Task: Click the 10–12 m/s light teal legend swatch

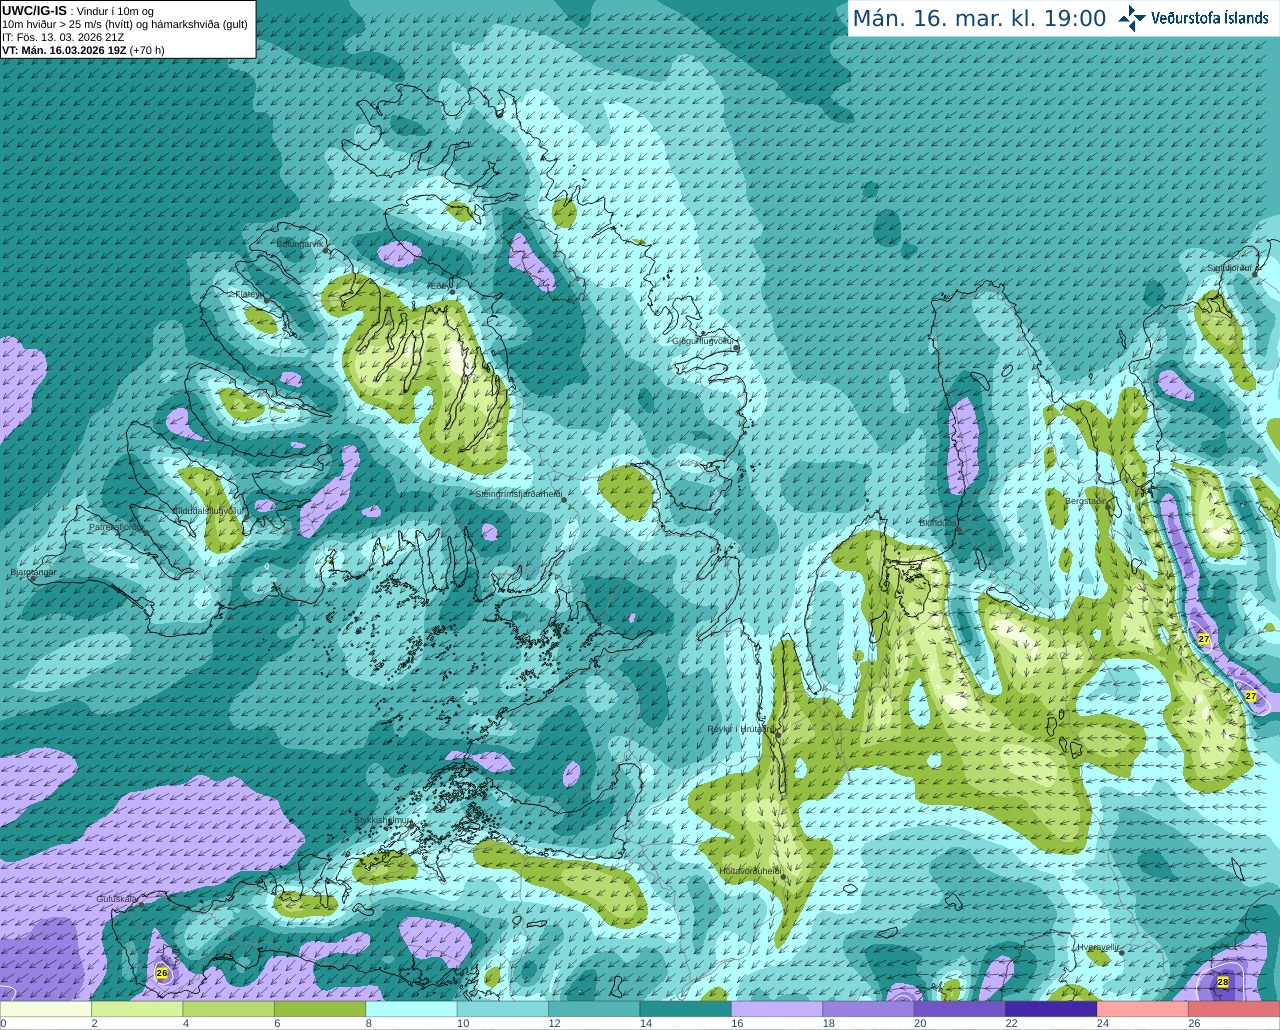Action: pos(503,1010)
